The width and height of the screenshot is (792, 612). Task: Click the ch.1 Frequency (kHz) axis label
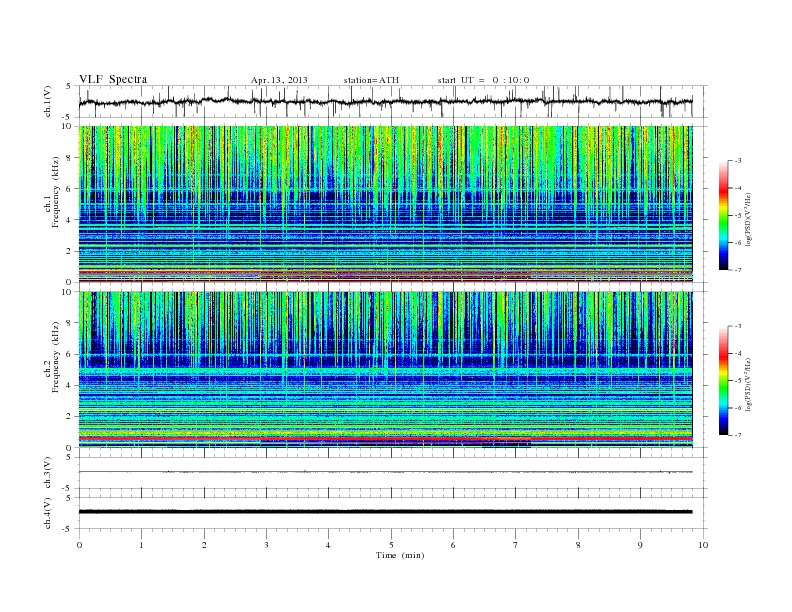click(52, 192)
